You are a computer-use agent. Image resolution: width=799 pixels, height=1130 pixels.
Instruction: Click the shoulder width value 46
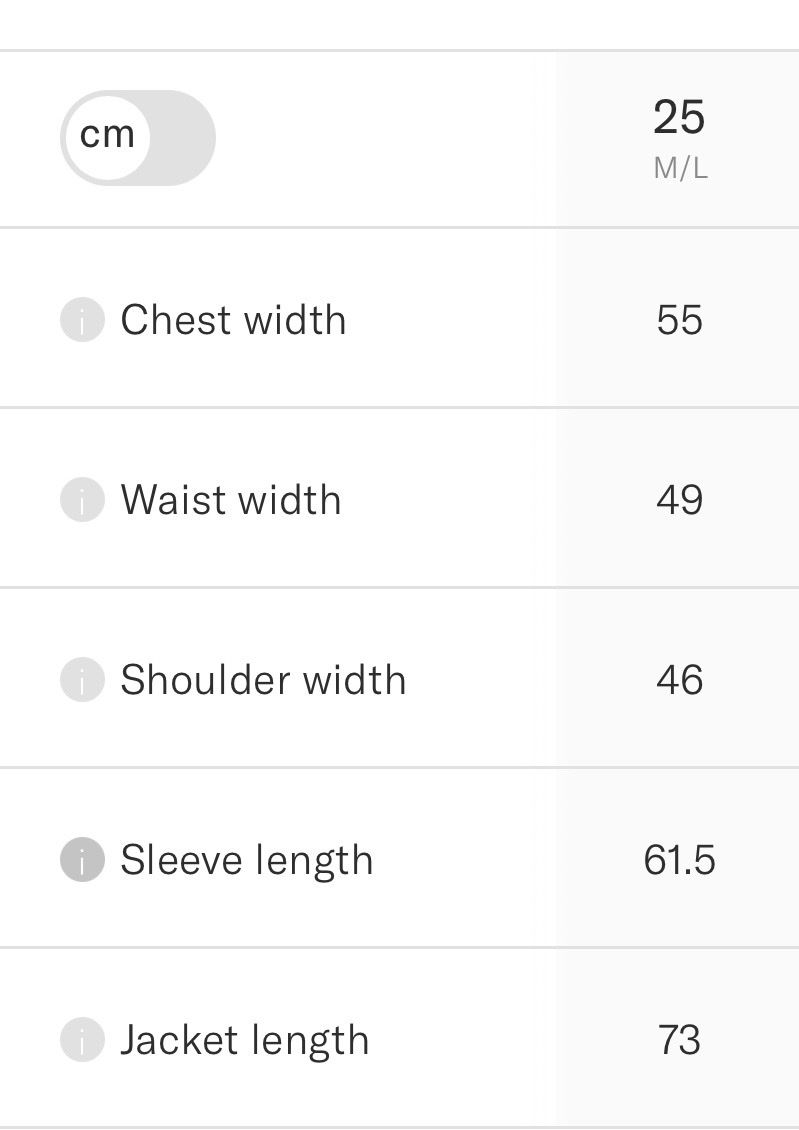(x=679, y=680)
